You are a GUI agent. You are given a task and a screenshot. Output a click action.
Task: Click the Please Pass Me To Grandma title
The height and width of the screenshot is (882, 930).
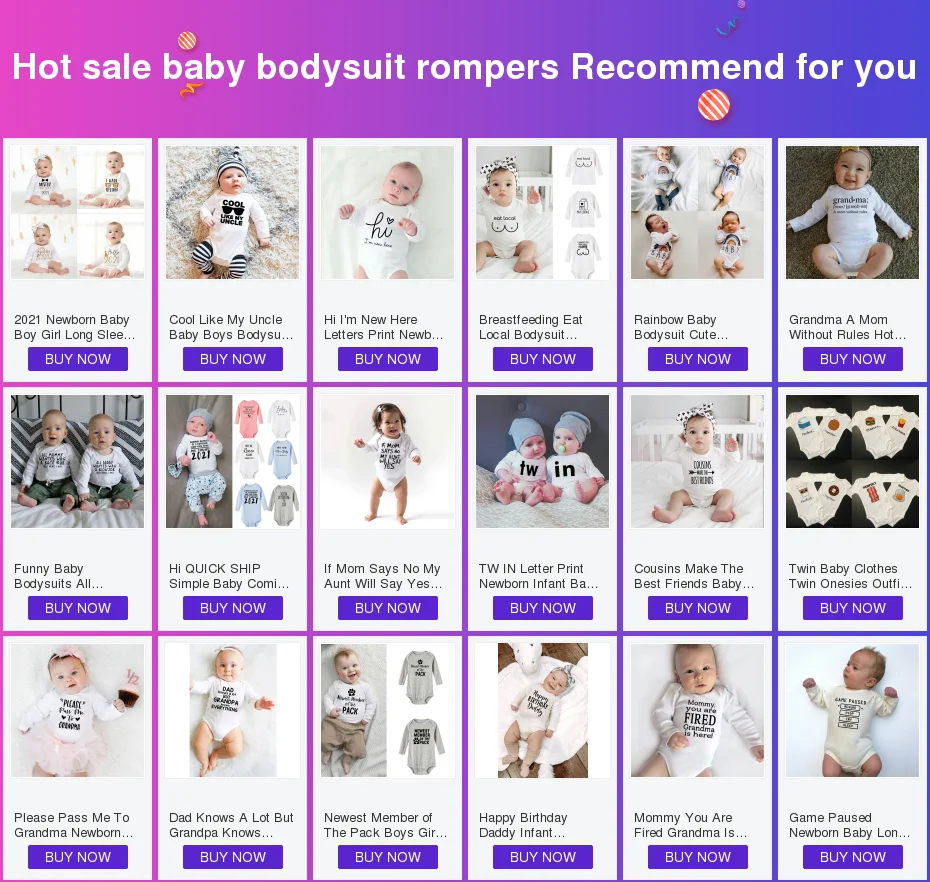[x=74, y=825]
